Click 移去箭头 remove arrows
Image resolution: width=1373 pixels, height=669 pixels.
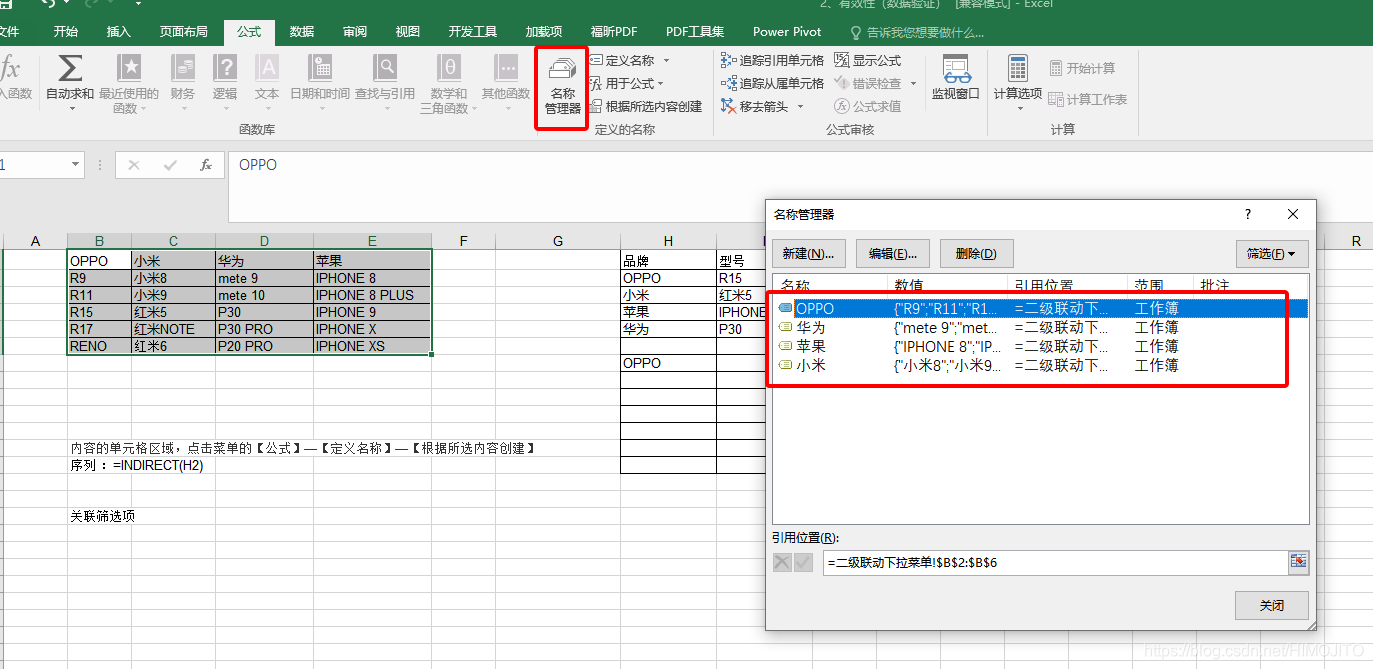(755, 106)
